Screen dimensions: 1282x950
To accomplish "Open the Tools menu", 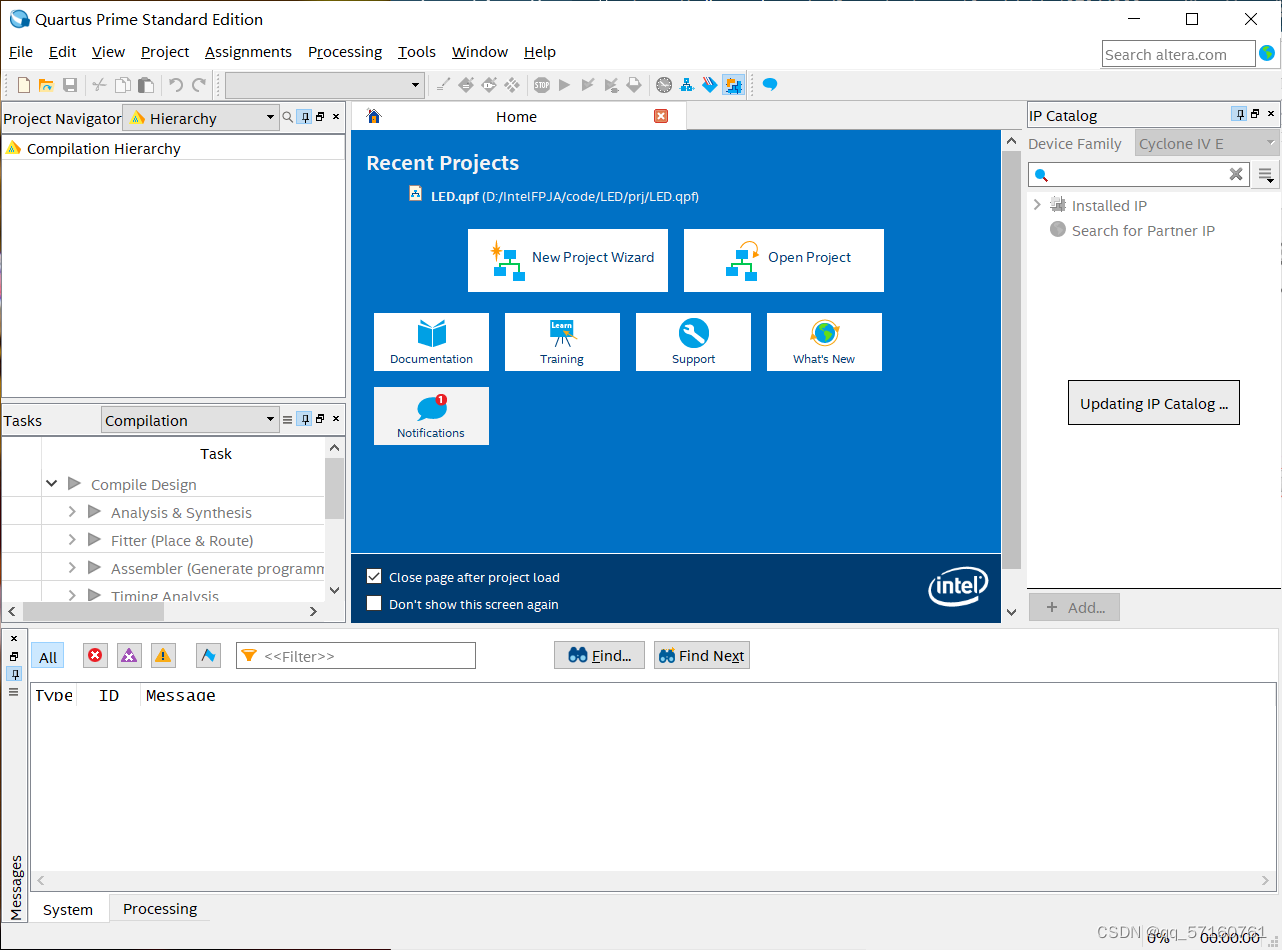I will 417,52.
